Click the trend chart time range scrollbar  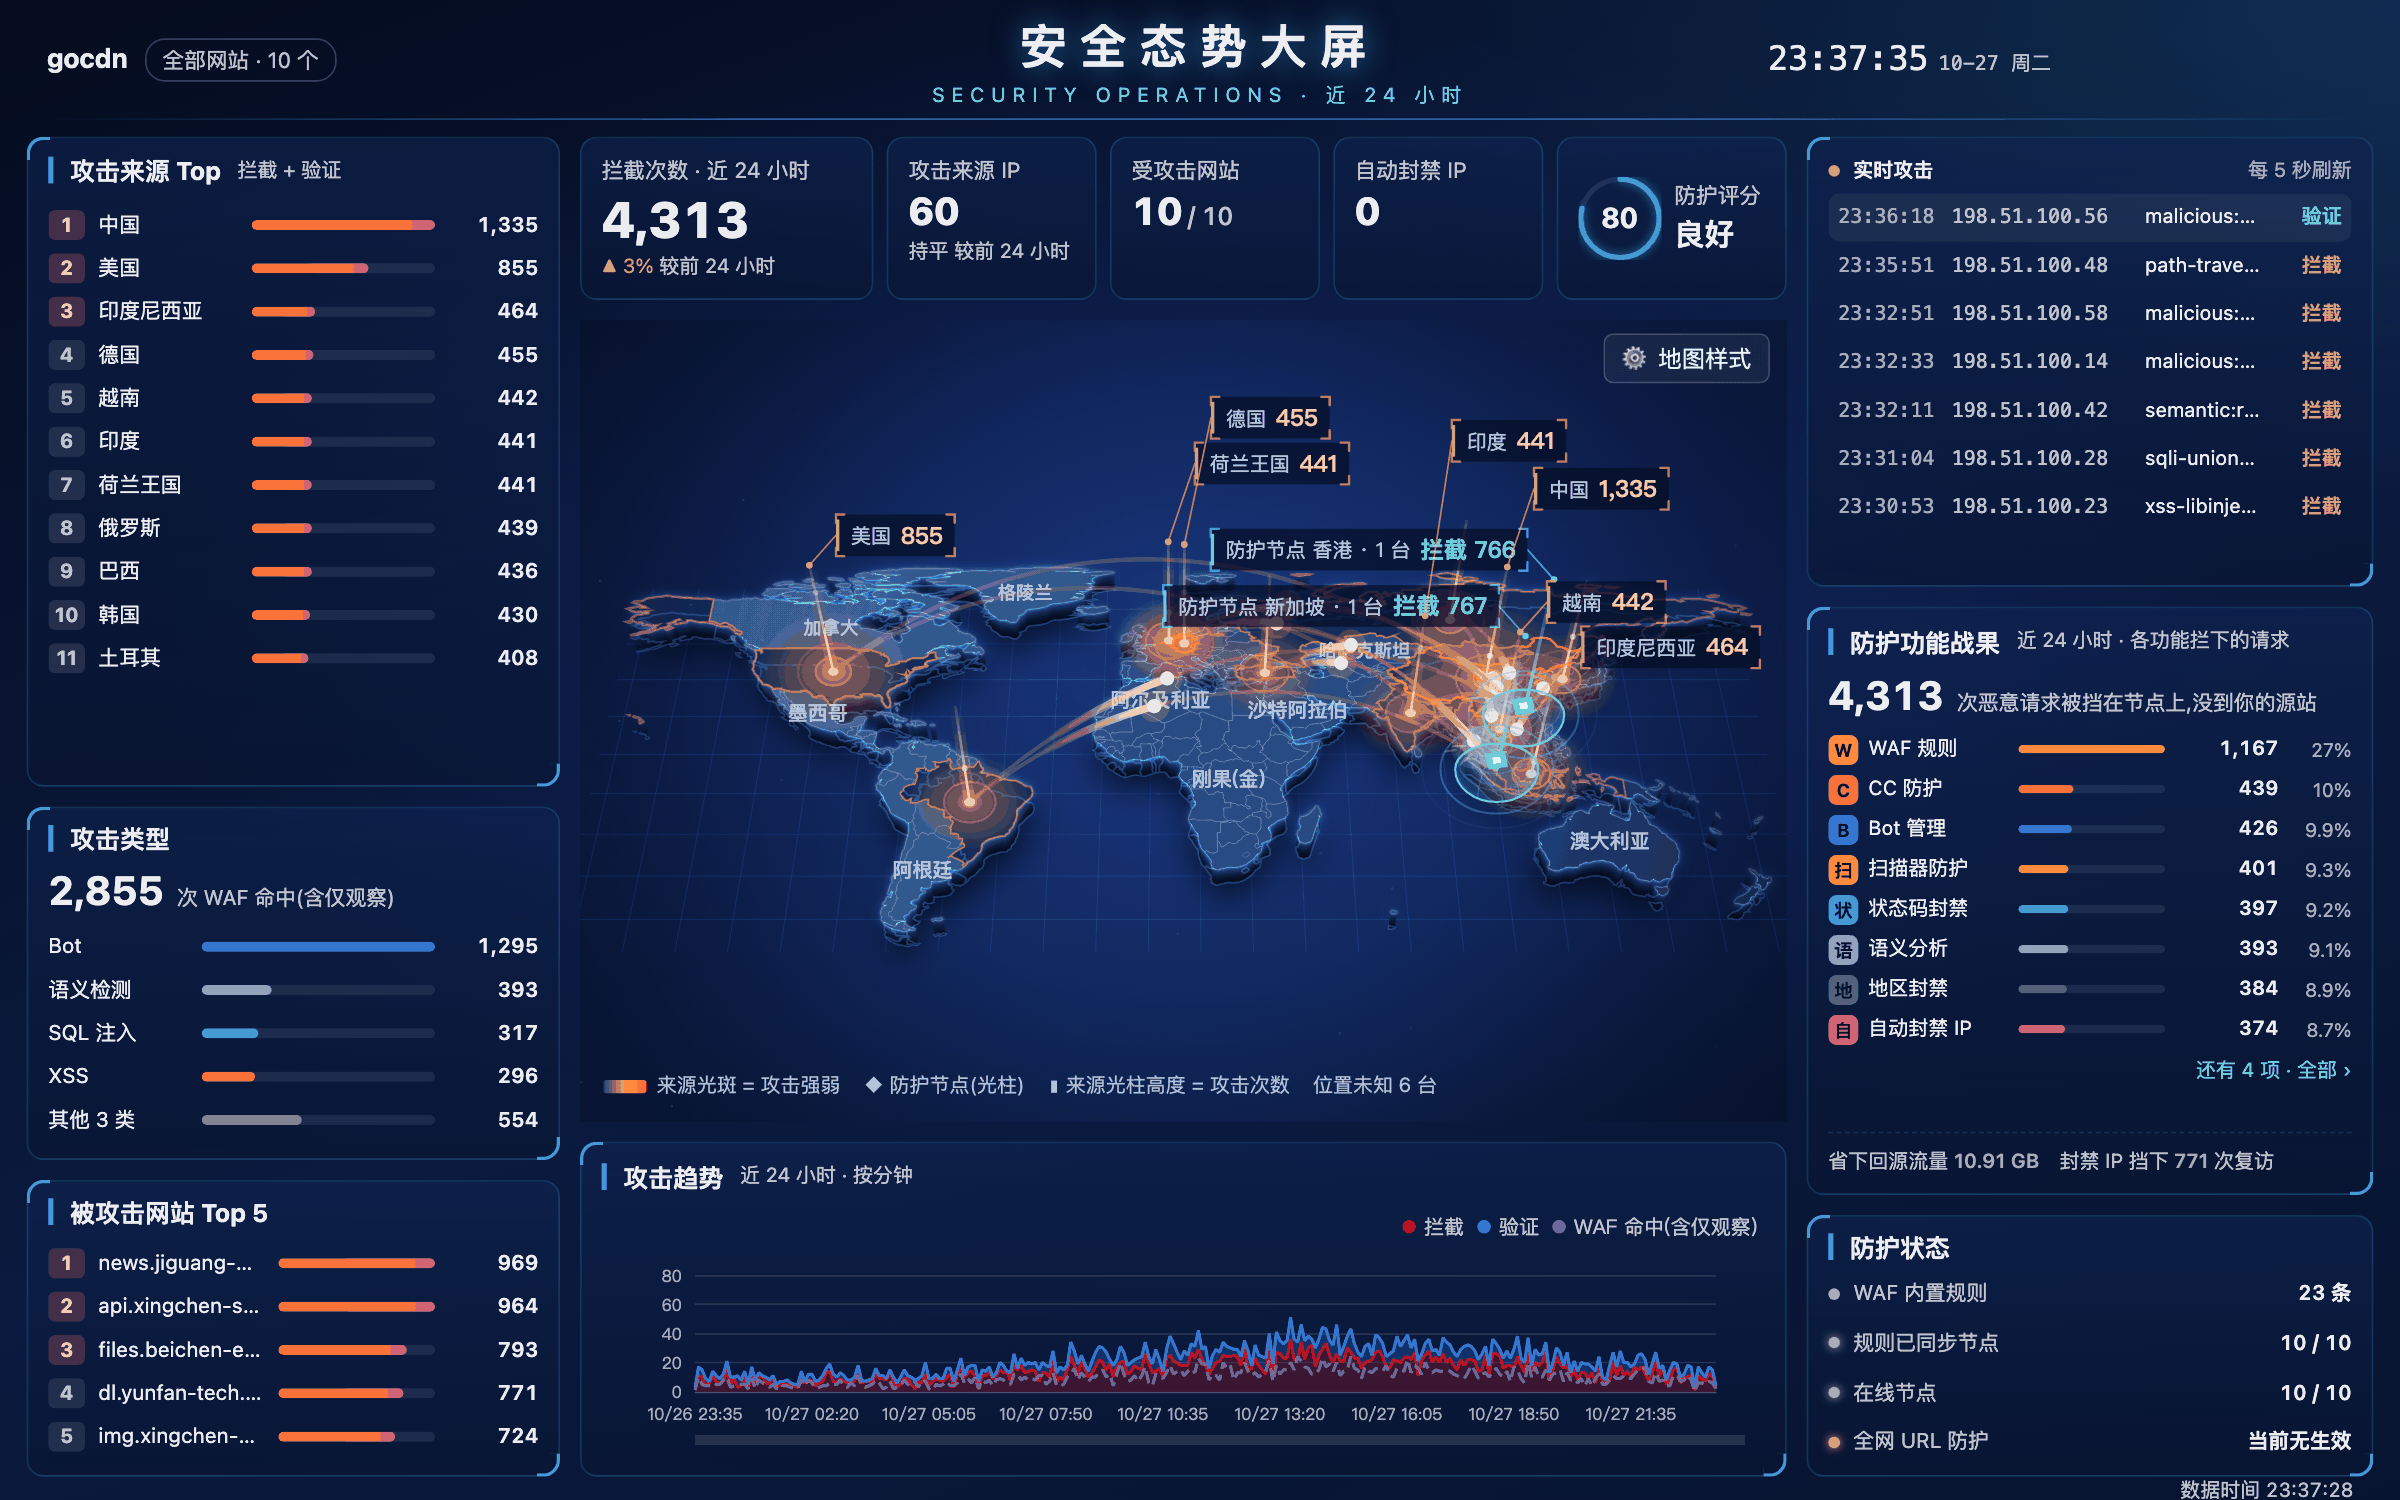[1219, 1440]
